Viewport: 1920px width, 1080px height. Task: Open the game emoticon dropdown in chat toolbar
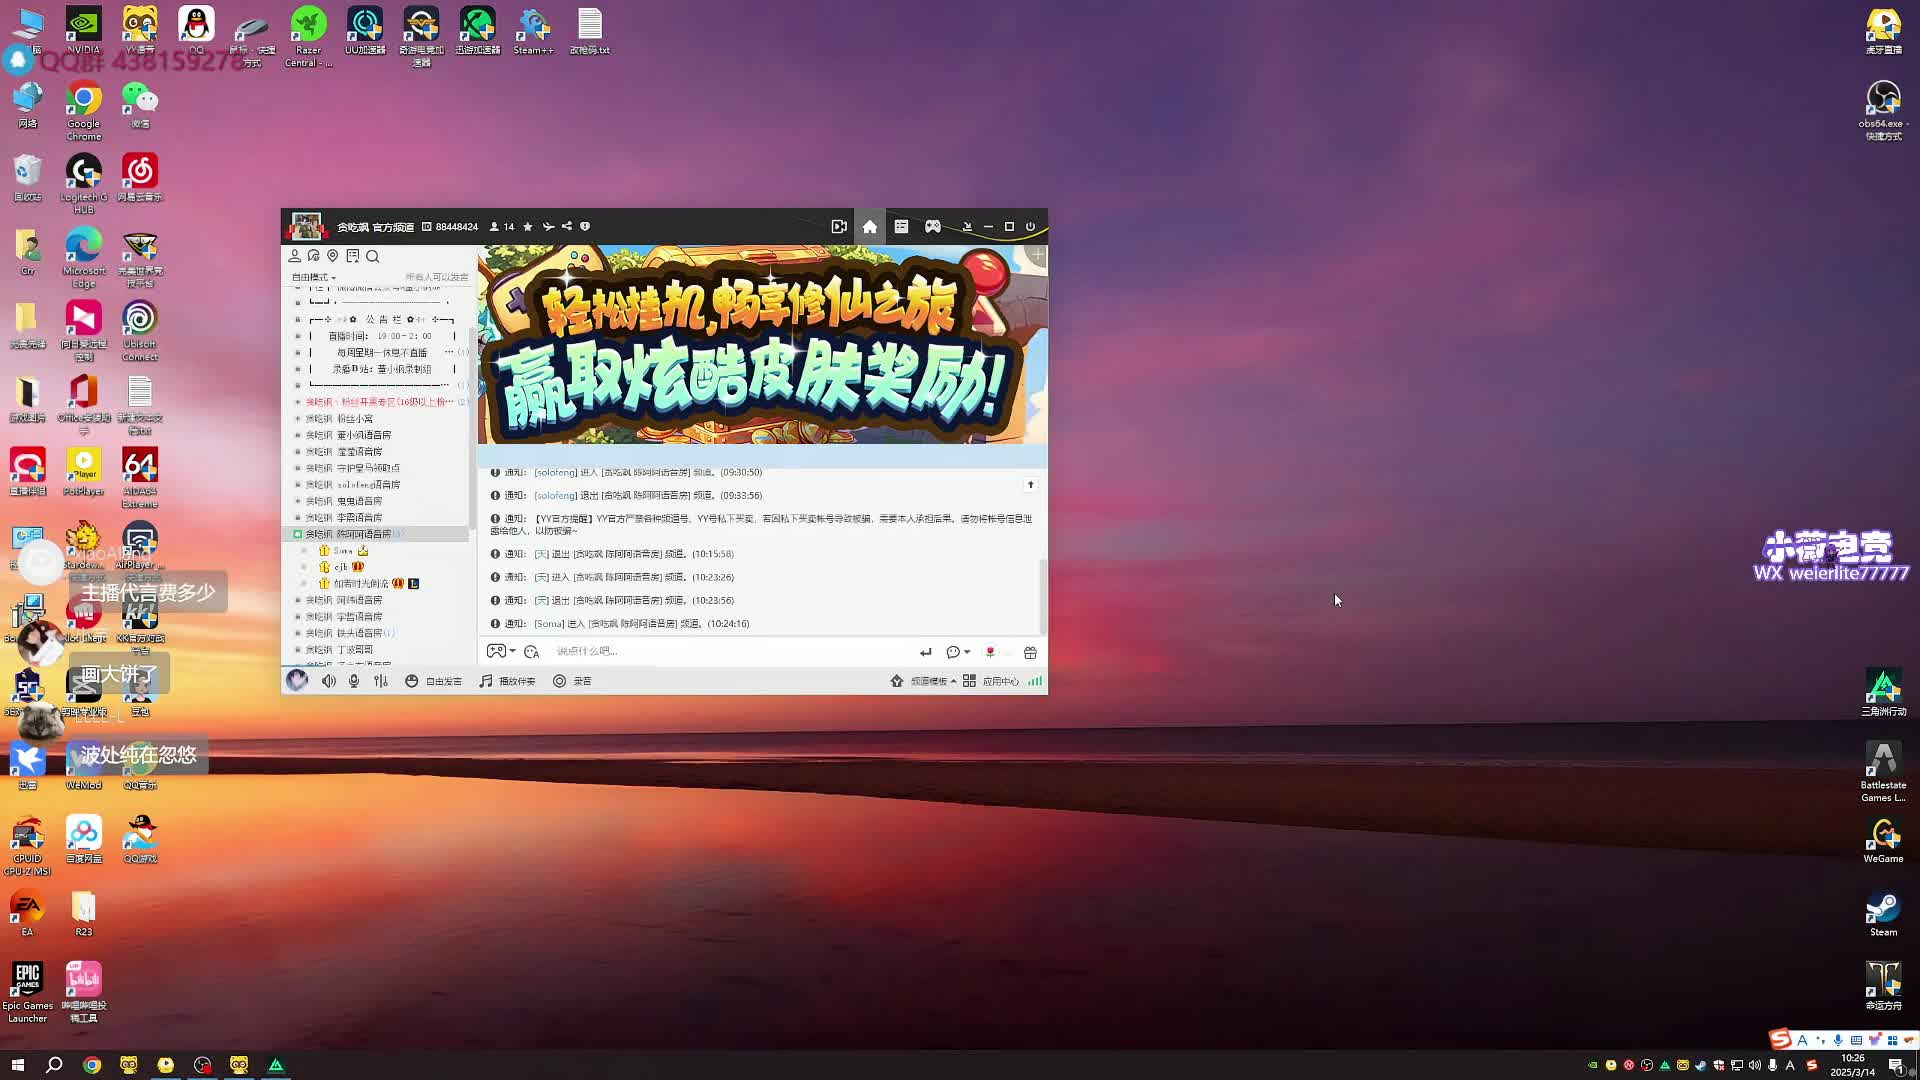[x=500, y=652]
